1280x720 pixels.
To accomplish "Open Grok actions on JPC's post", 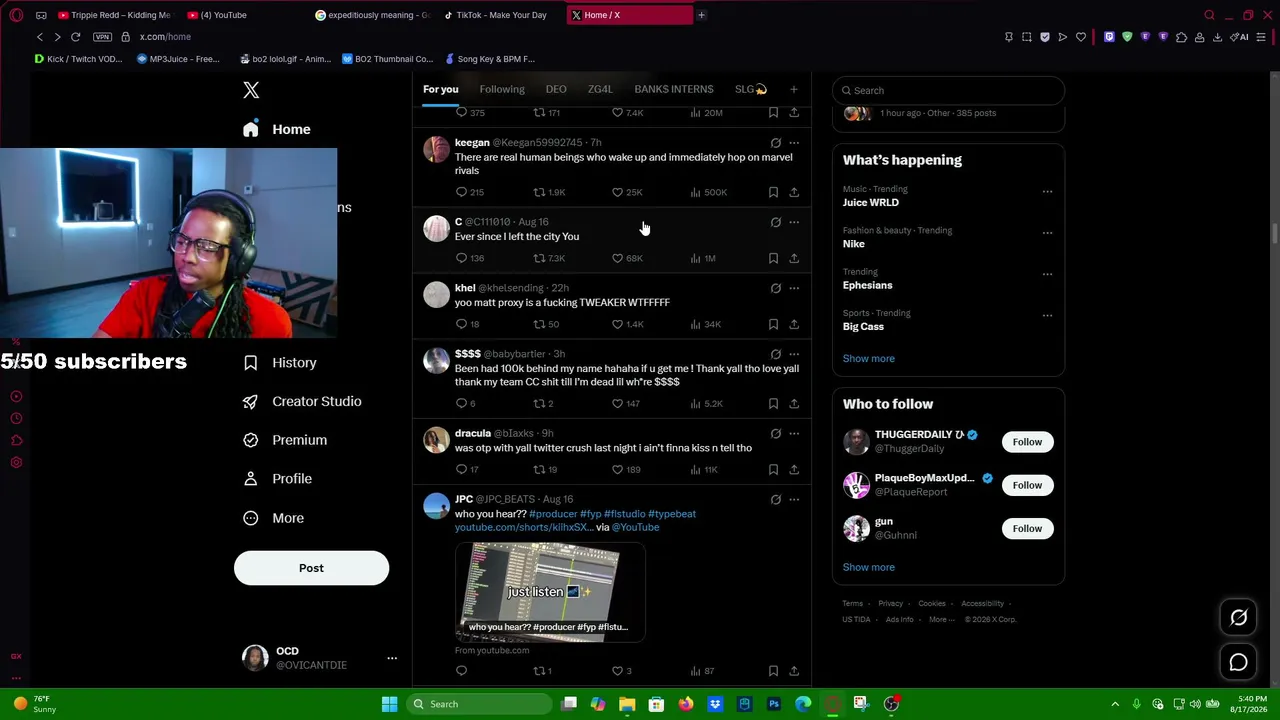I will (775, 499).
